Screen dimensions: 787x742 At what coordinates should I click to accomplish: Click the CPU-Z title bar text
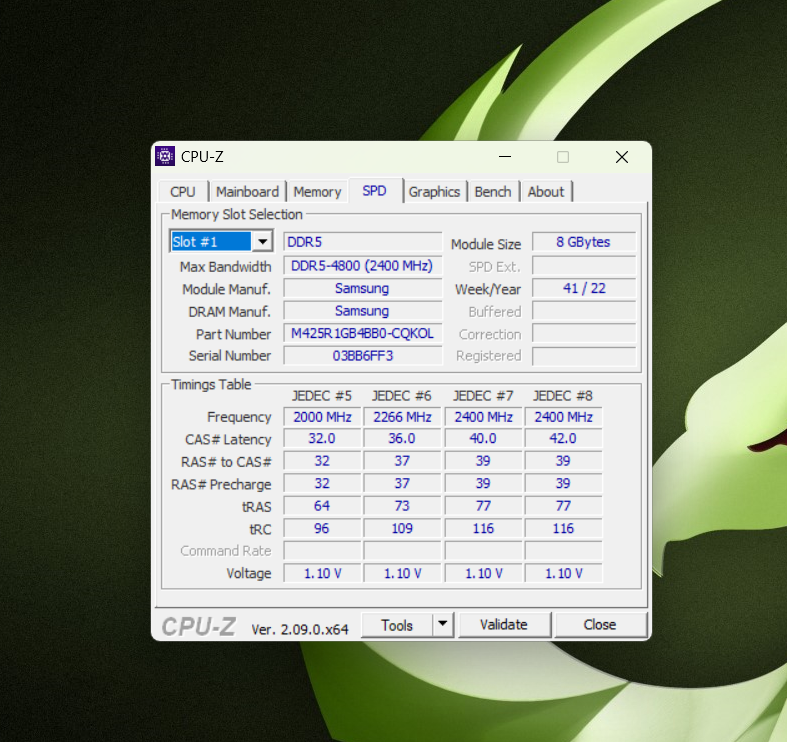coord(202,157)
